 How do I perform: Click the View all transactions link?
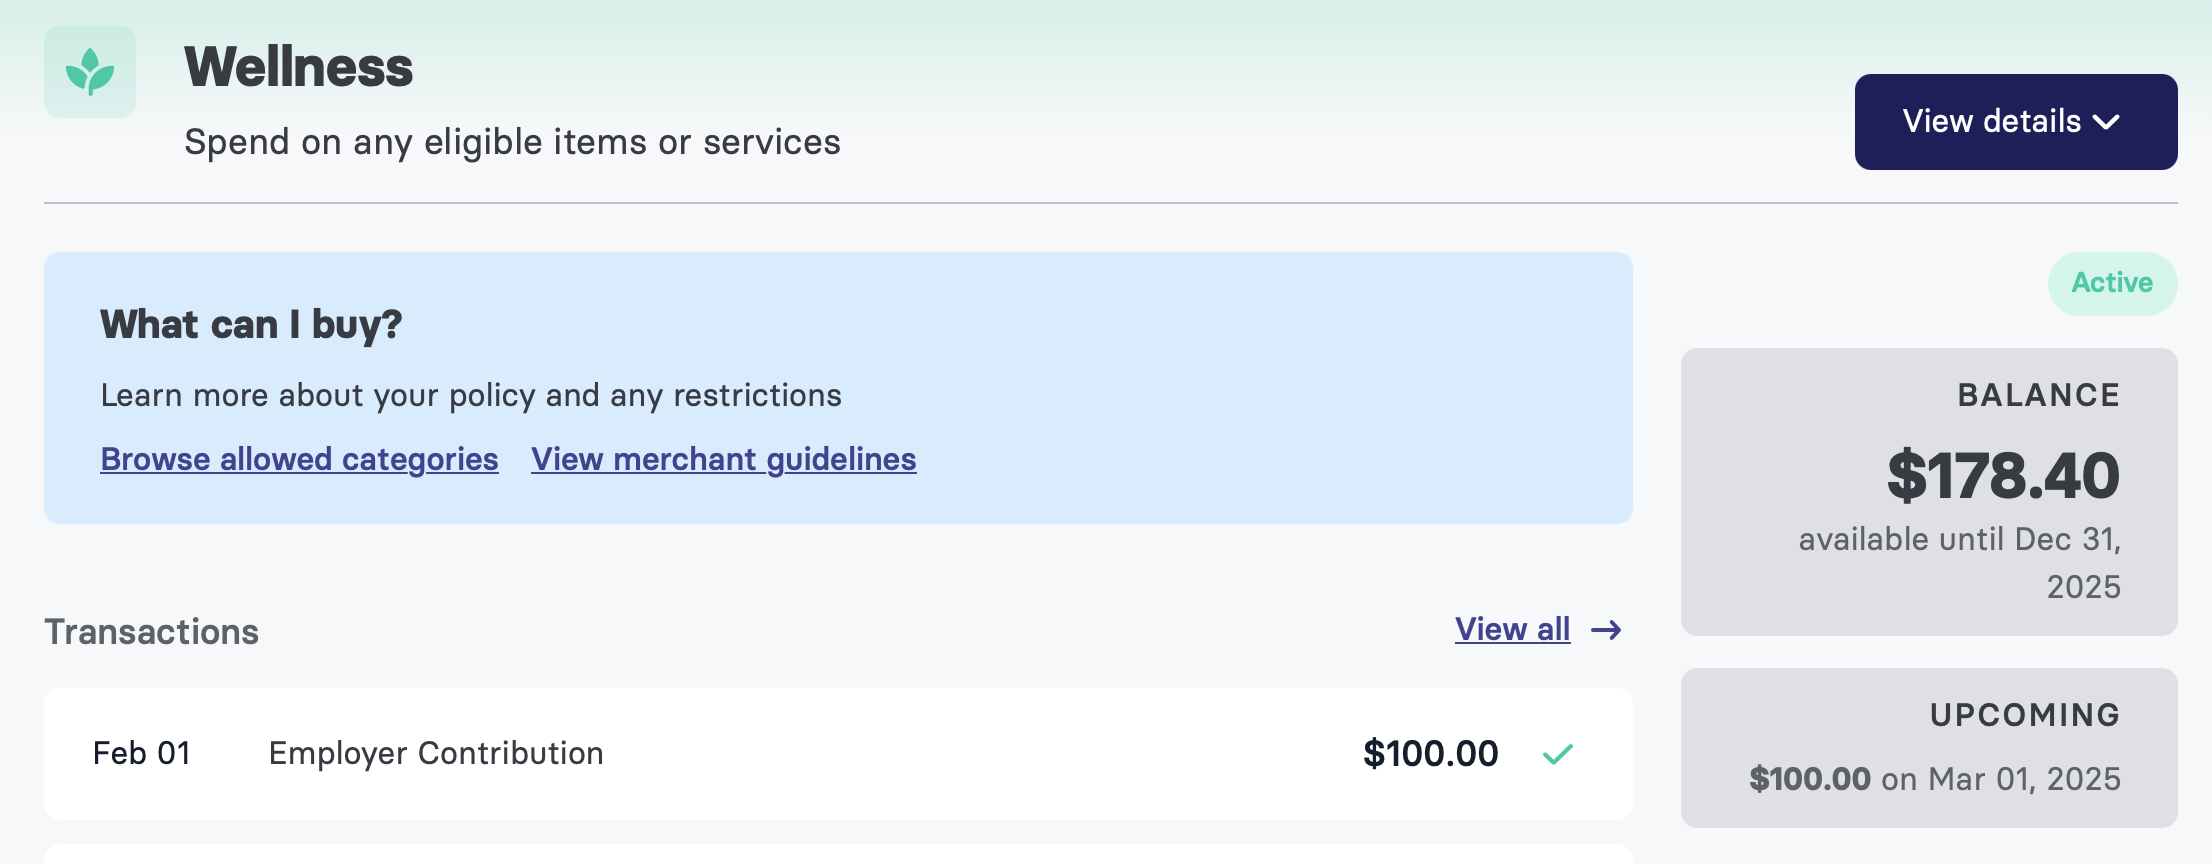click(1512, 629)
